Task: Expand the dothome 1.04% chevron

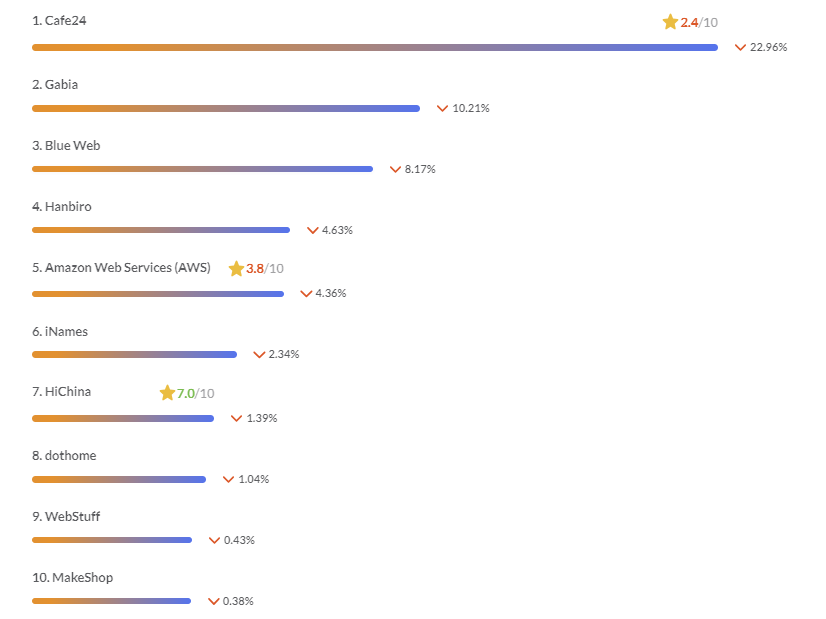Action: (x=228, y=479)
